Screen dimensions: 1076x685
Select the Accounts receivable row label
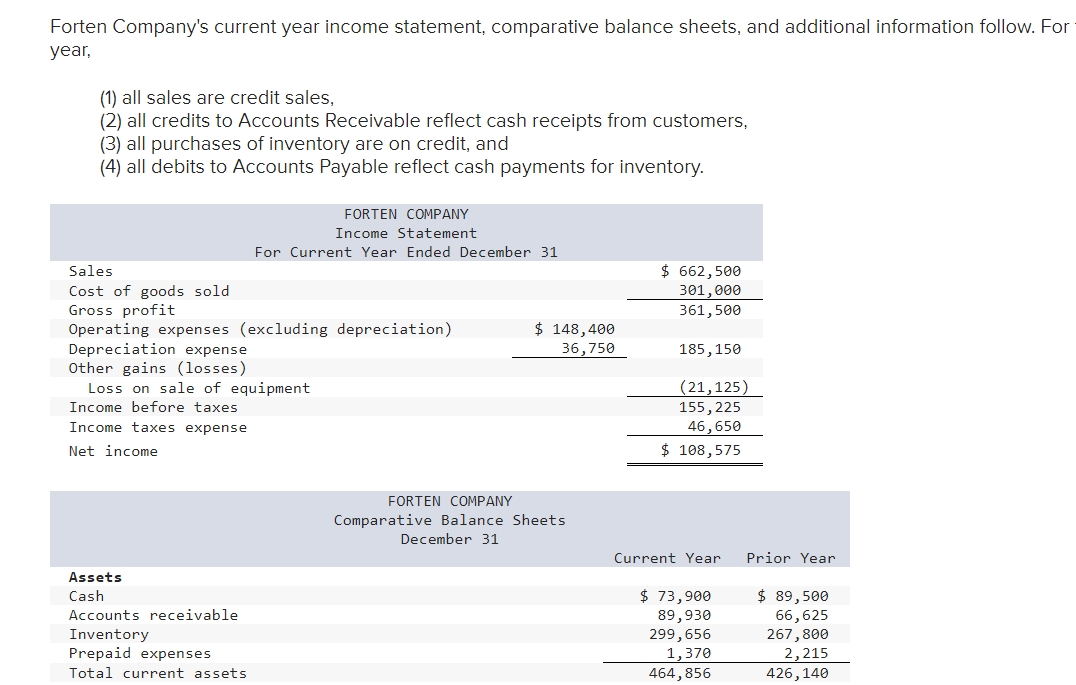point(154,616)
